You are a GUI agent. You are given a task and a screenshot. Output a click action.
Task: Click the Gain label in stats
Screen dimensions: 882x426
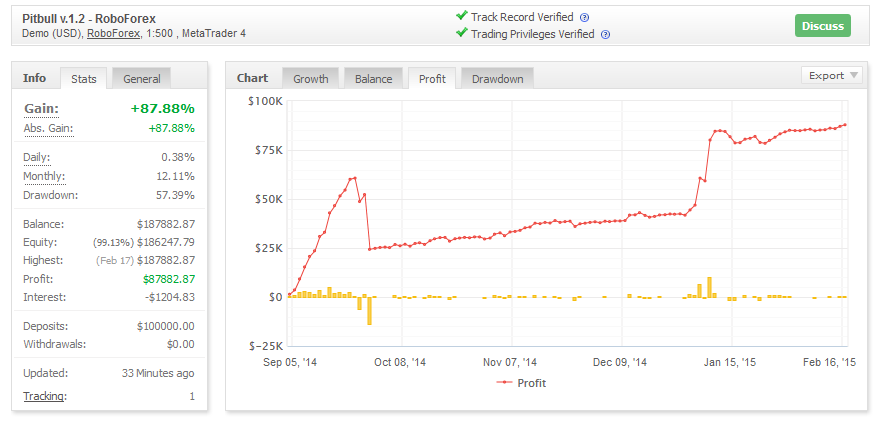tap(41, 108)
